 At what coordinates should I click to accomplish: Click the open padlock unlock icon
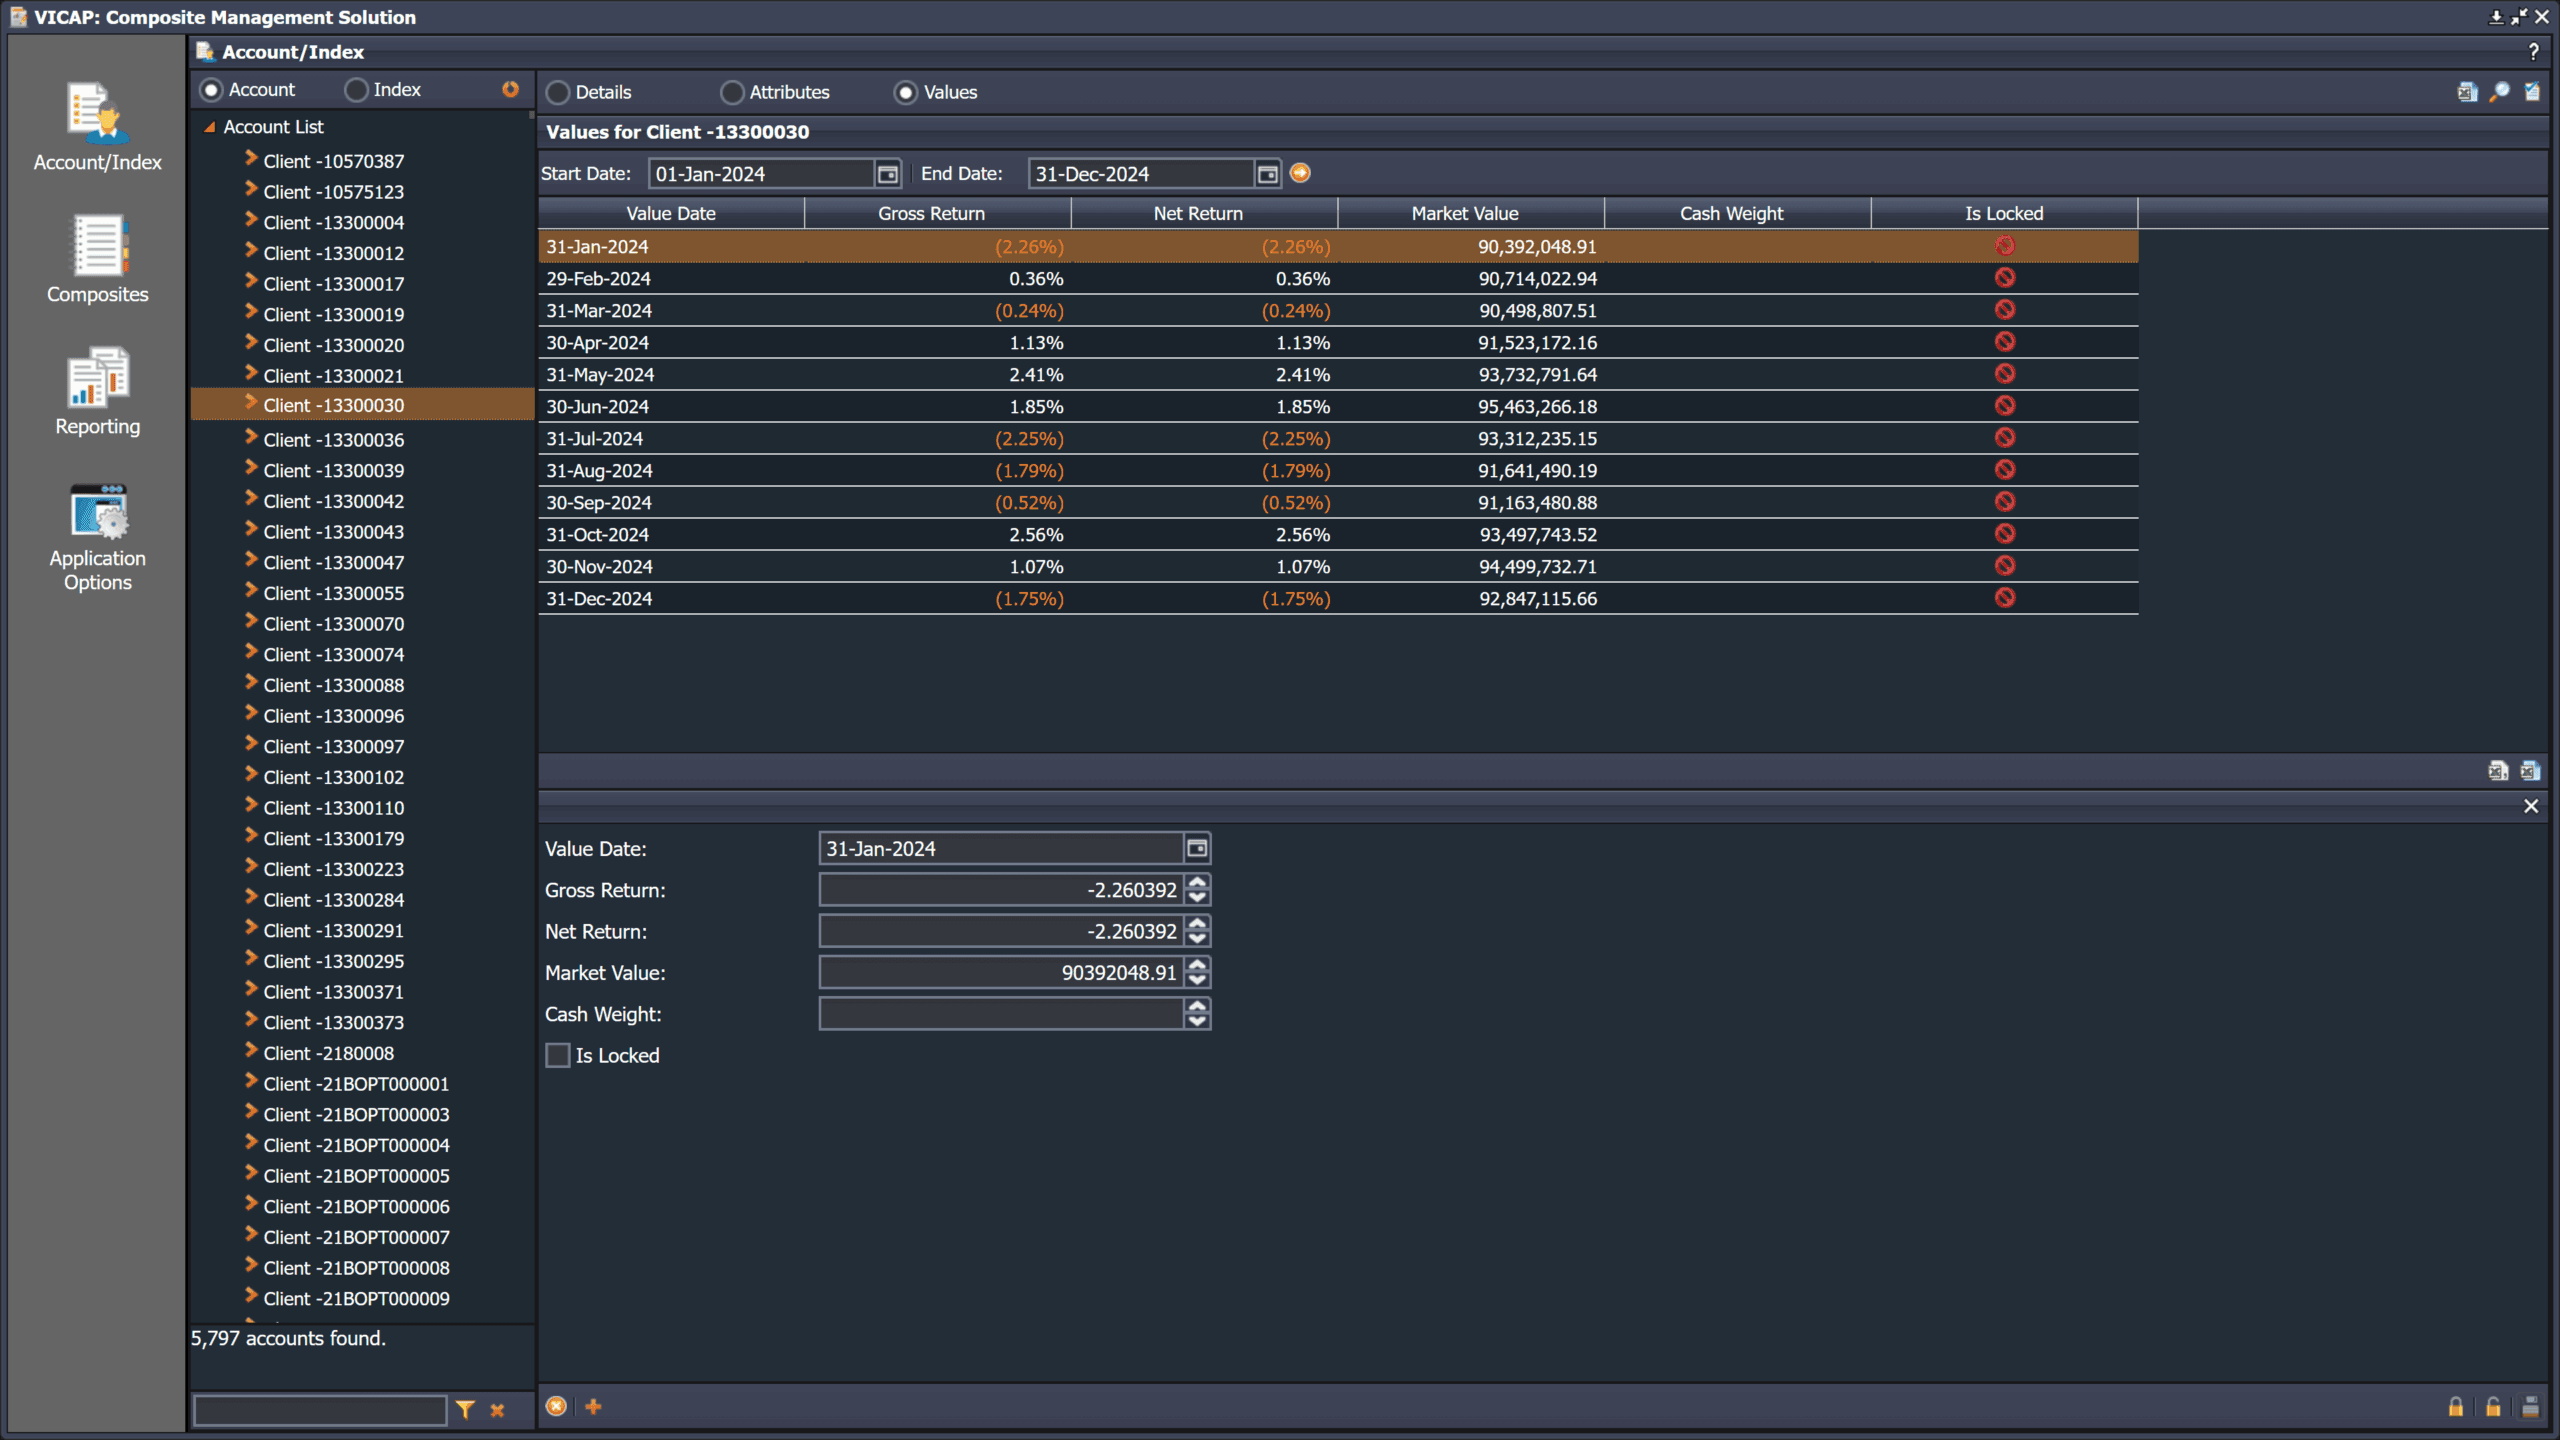pos(2493,1407)
